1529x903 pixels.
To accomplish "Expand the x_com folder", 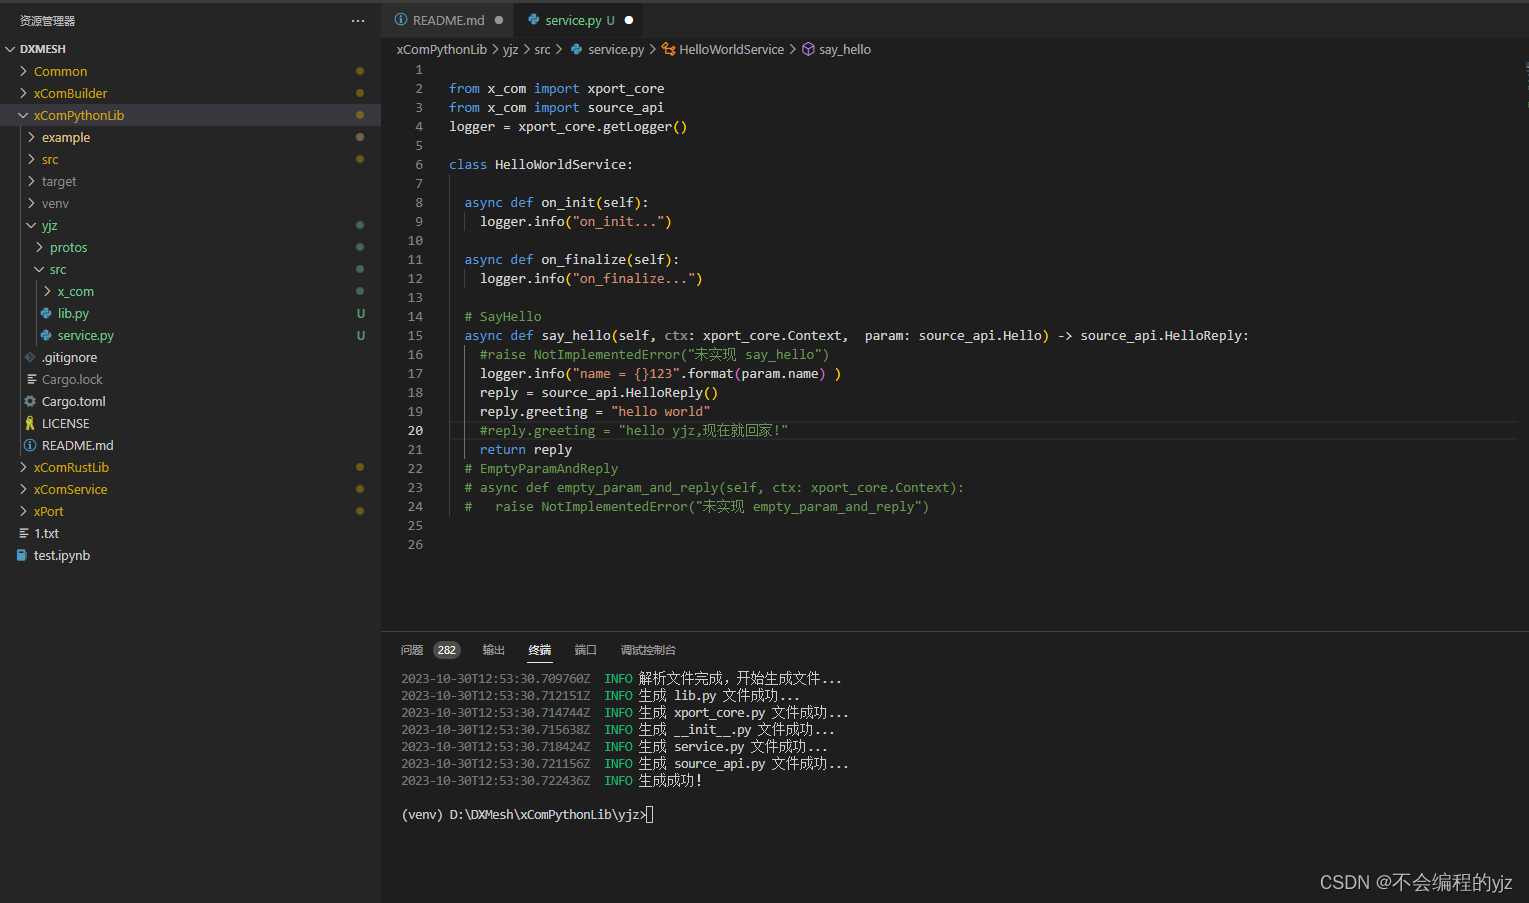I will (47, 291).
